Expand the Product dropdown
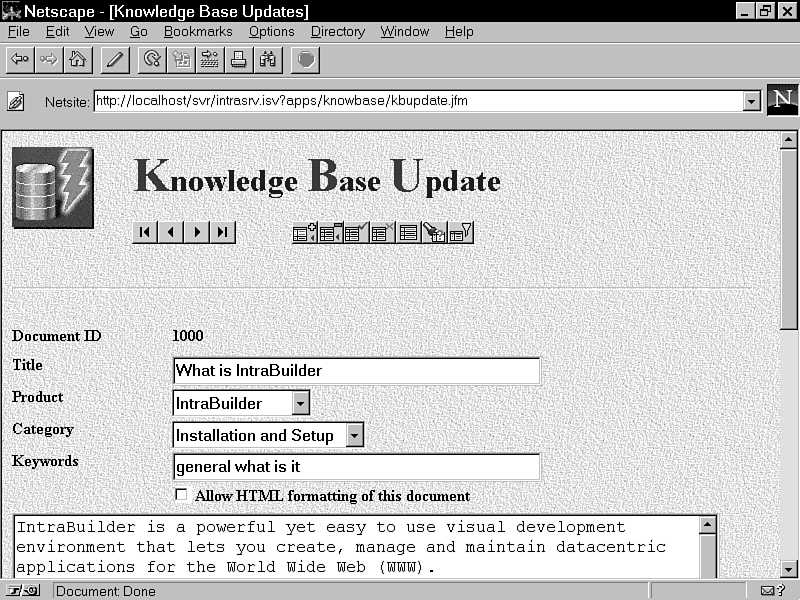 pos(301,403)
